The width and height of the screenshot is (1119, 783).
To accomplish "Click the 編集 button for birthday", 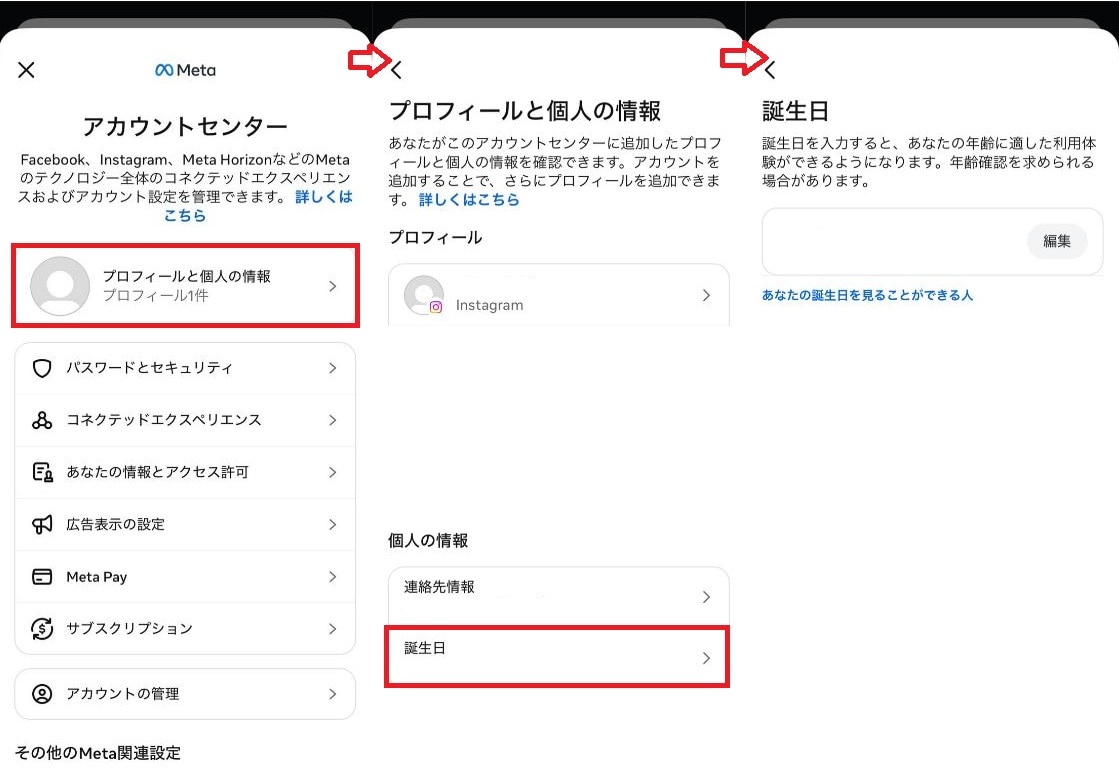I will [1057, 241].
